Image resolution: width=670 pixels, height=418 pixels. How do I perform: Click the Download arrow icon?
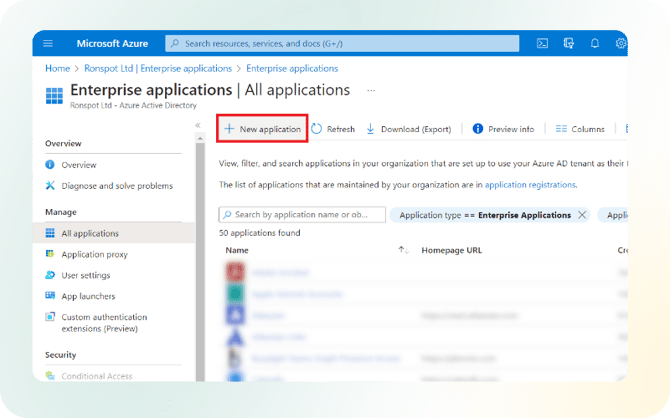pos(370,129)
